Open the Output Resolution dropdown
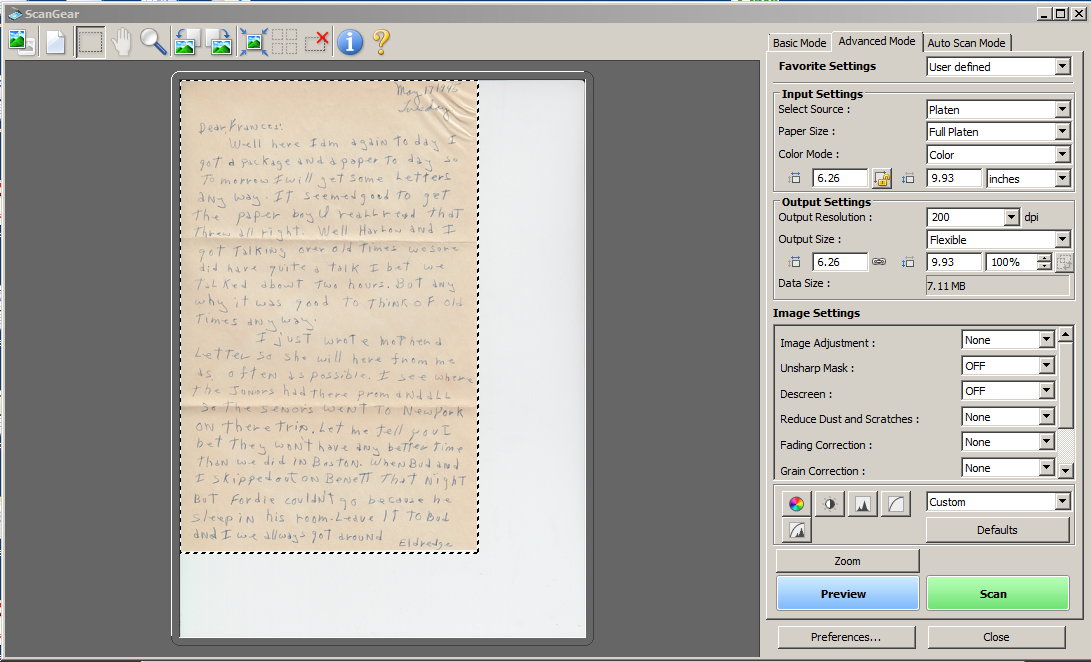 1011,217
